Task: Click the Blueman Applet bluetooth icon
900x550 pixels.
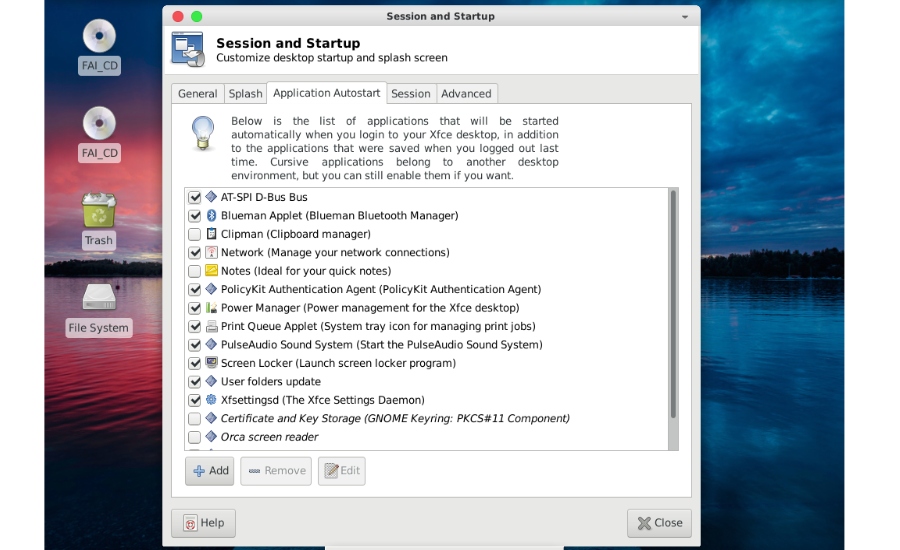Action: pyautogui.click(x=211, y=215)
